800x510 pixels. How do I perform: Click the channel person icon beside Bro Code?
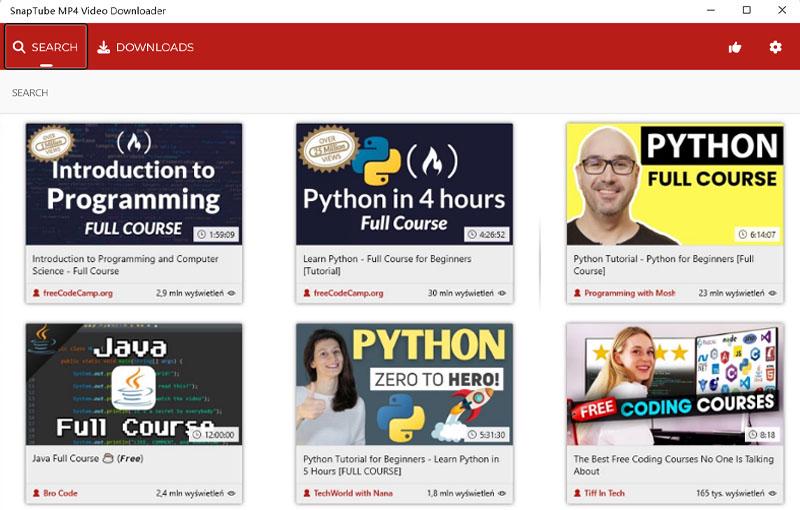tap(37, 493)
